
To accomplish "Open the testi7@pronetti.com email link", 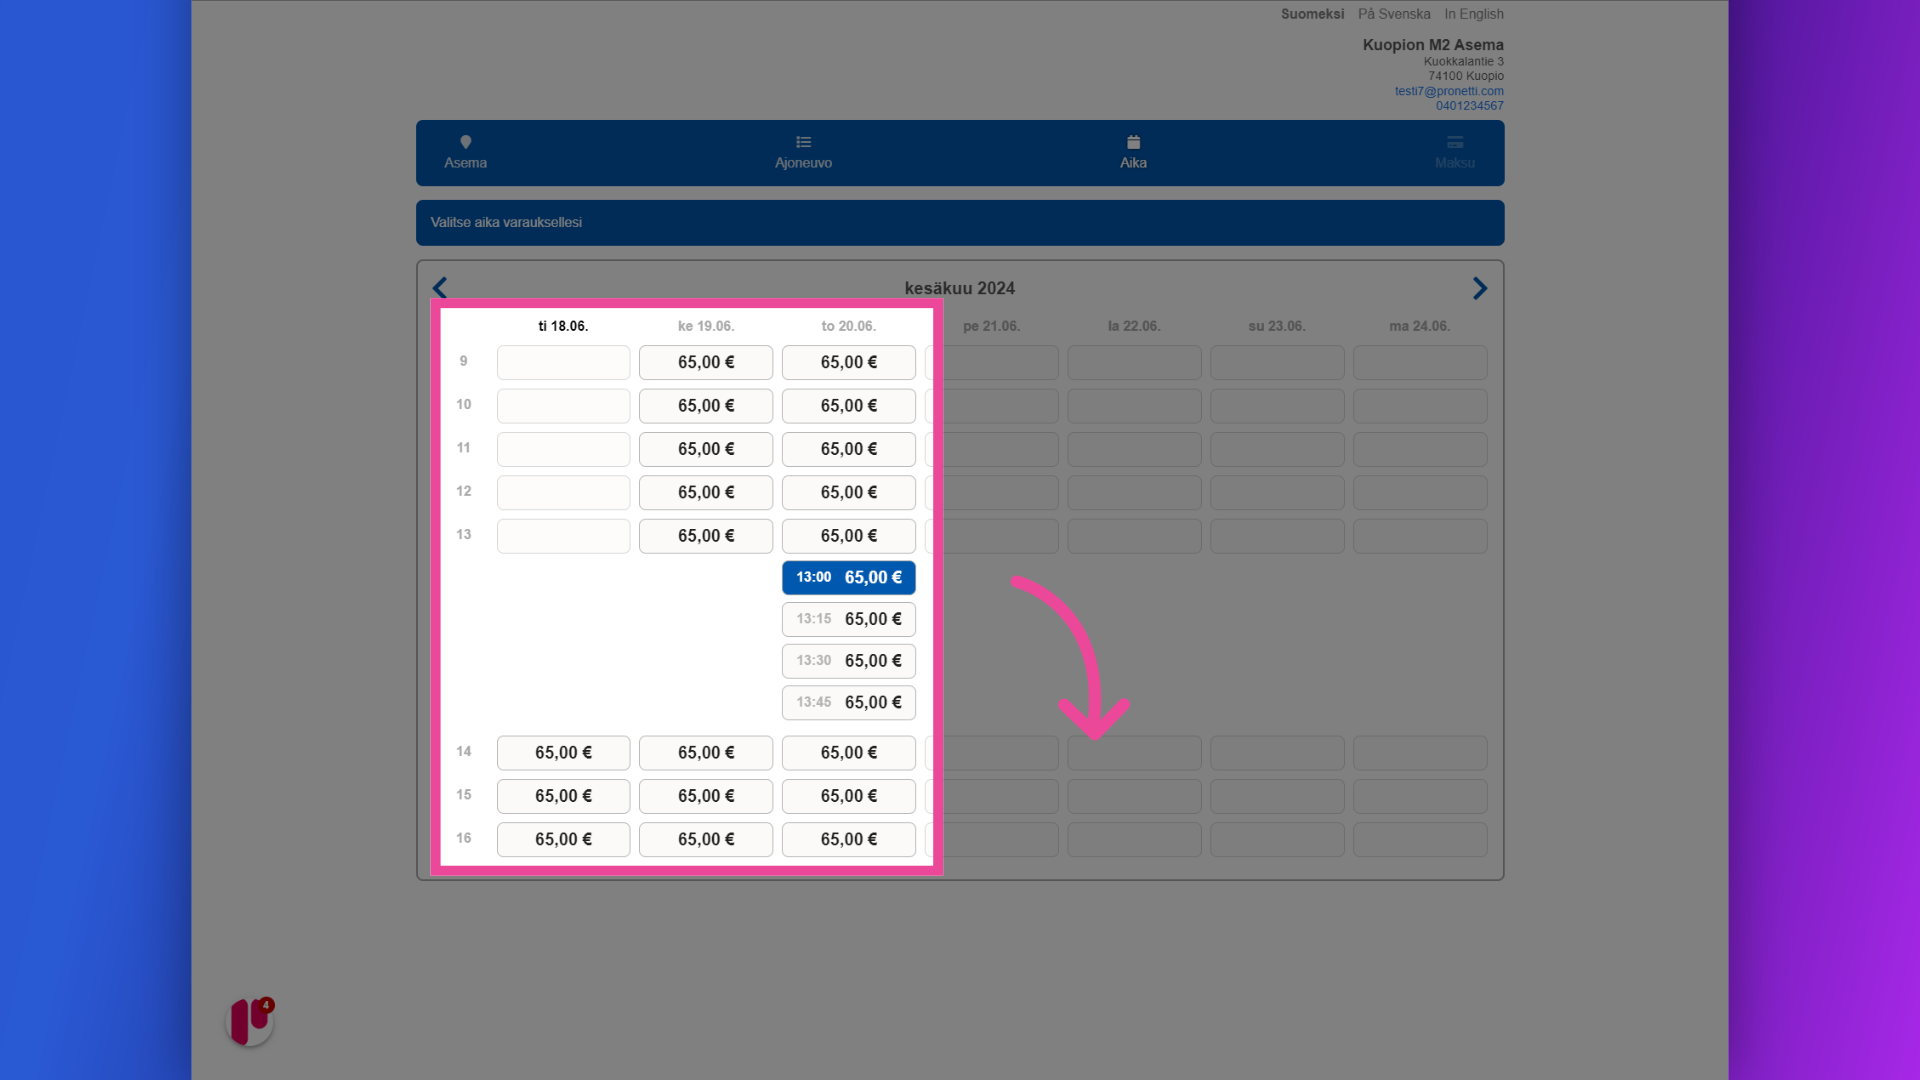I will tap(1449, 91).
